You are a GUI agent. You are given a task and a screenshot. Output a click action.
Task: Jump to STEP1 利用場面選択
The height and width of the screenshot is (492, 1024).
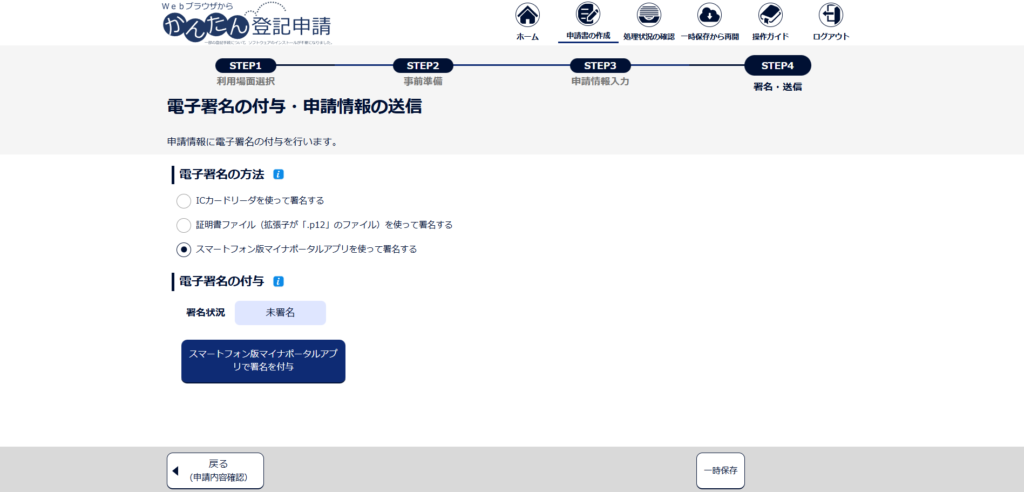(245, 66)
